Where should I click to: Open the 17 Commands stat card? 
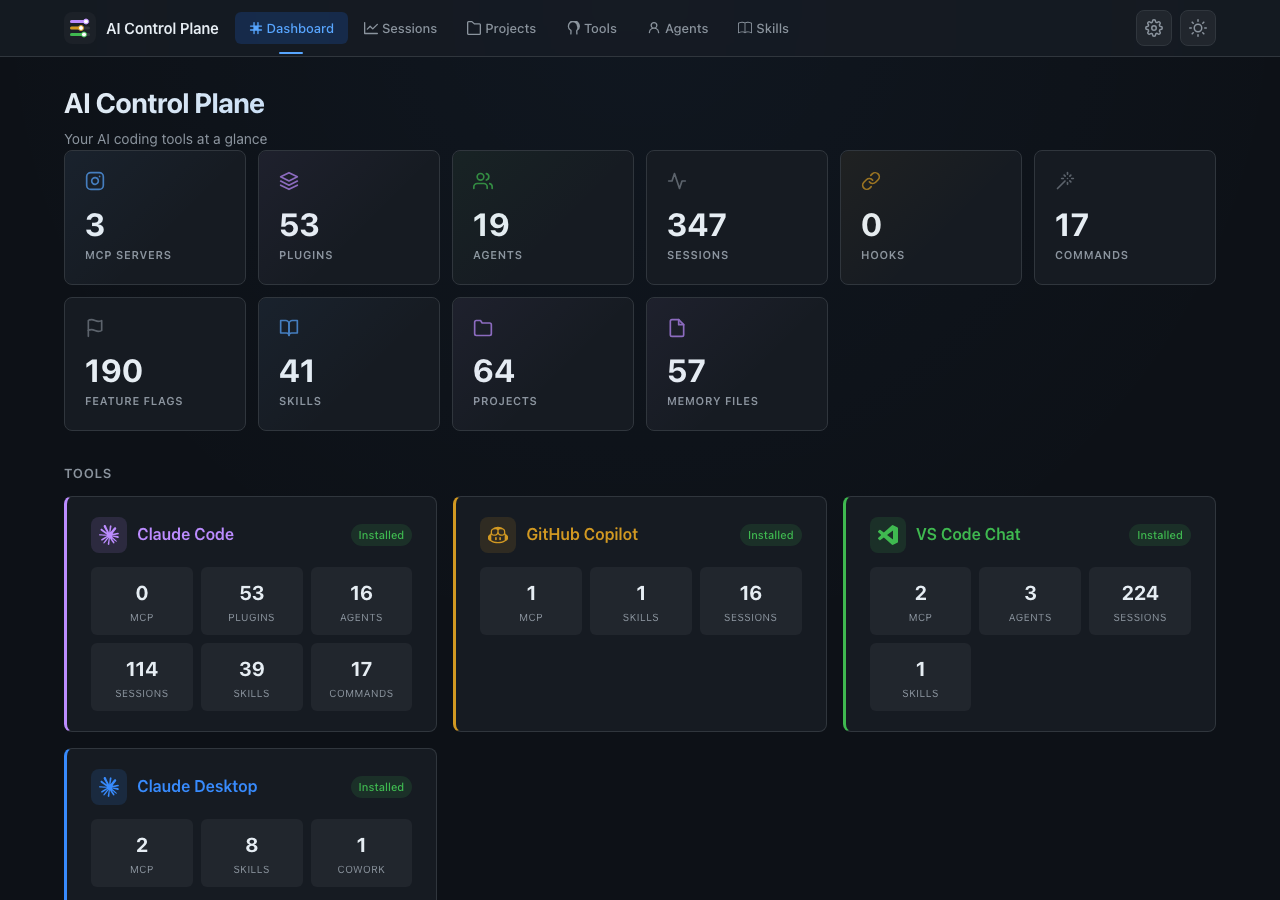(1125, 217)
